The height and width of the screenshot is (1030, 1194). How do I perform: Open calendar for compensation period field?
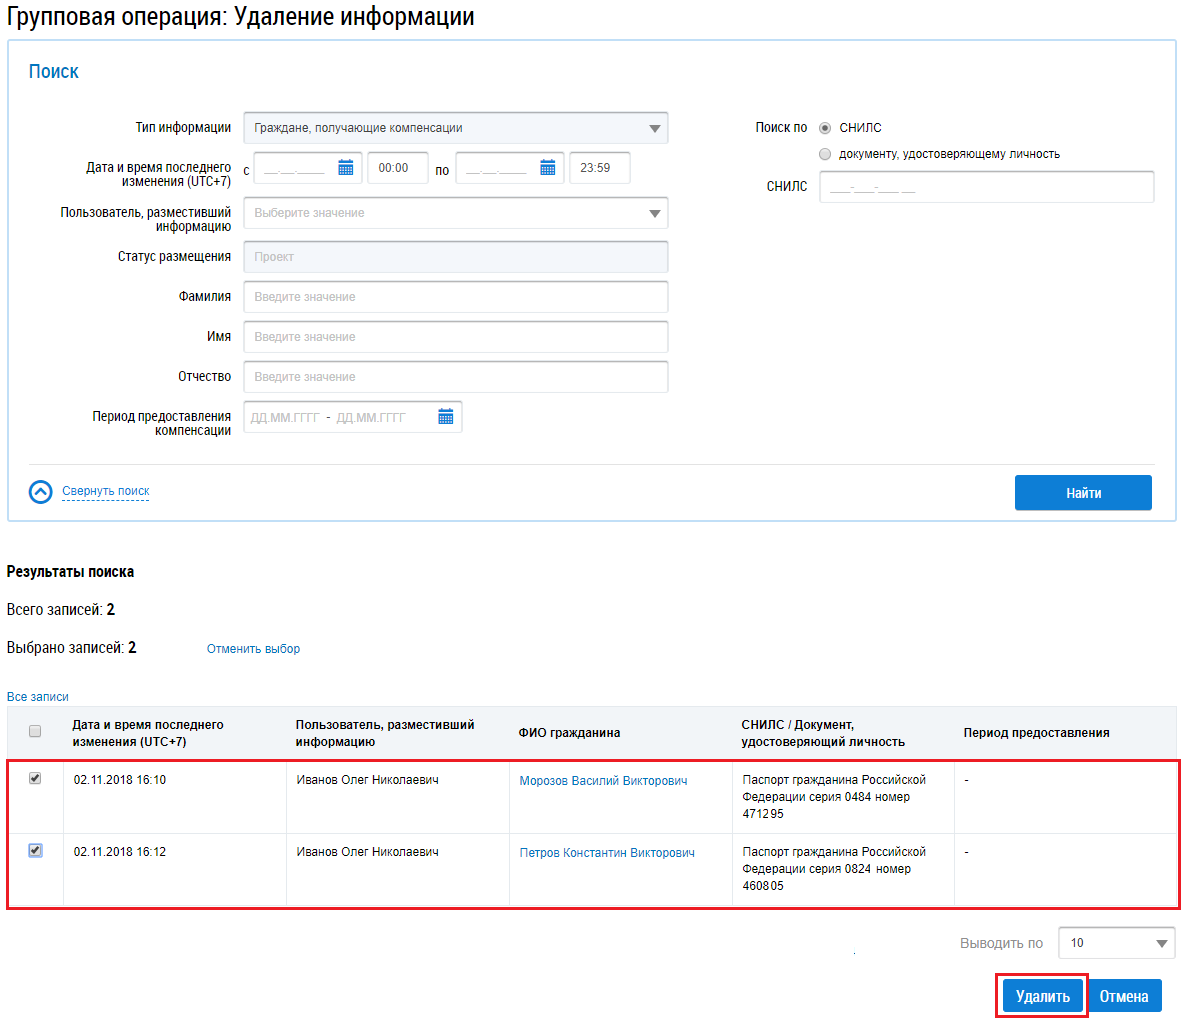click(x=446, y=417)
